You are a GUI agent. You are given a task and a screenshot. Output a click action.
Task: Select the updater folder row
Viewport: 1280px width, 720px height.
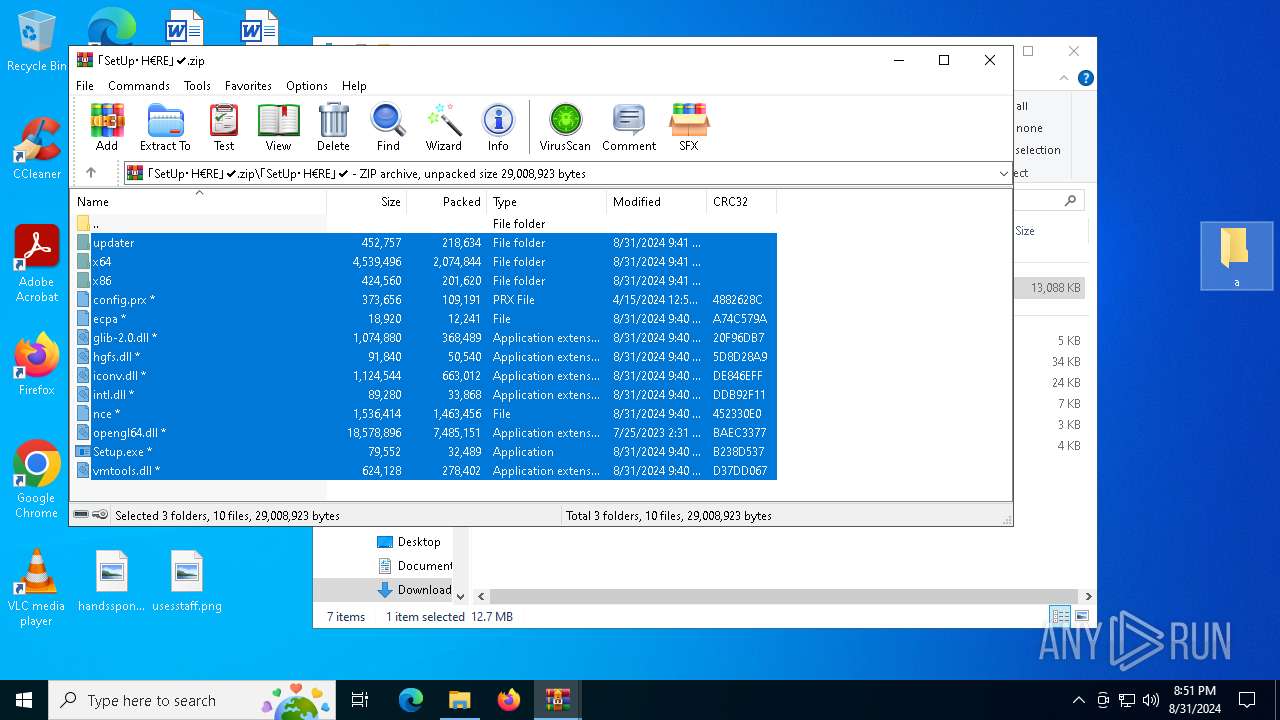(425, 243)
